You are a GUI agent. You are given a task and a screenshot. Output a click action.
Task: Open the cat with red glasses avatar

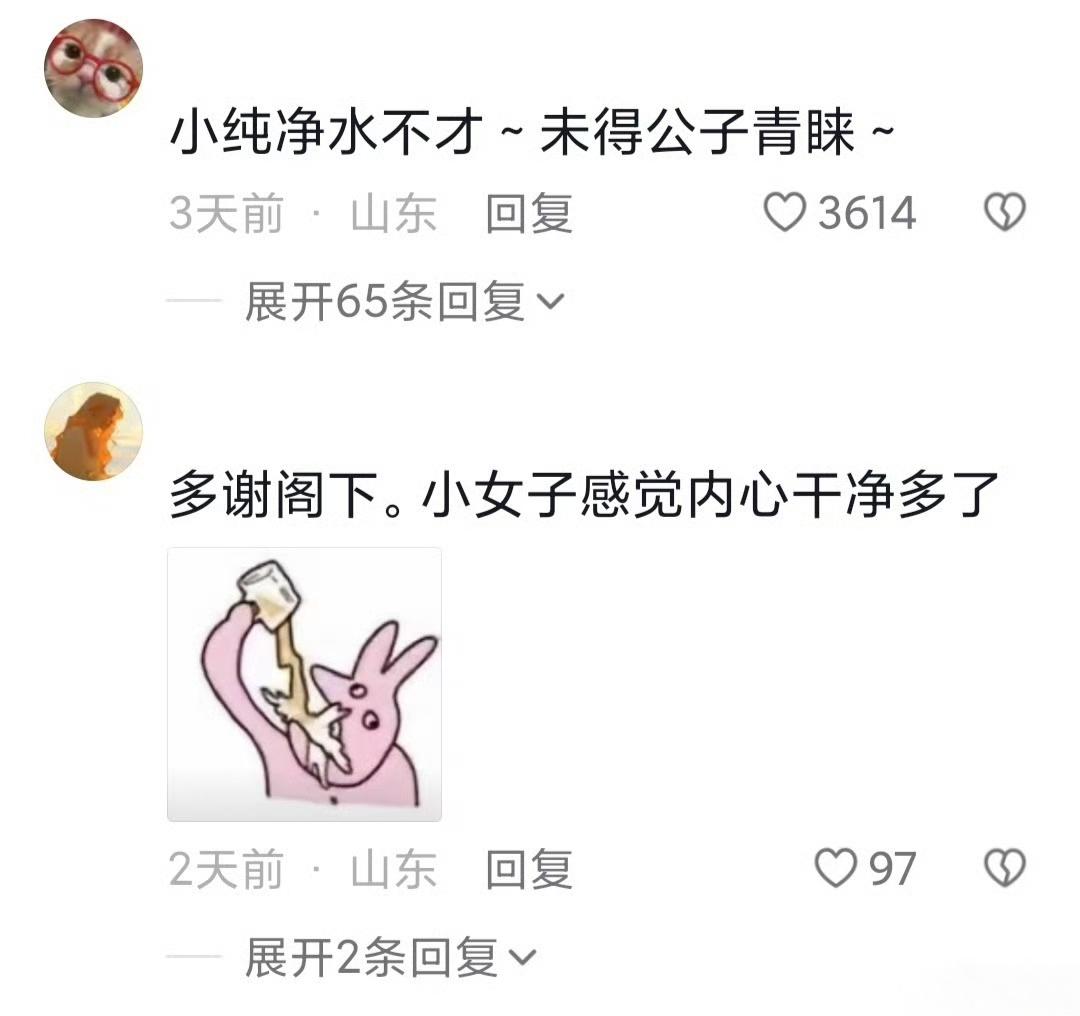point(94,68)
